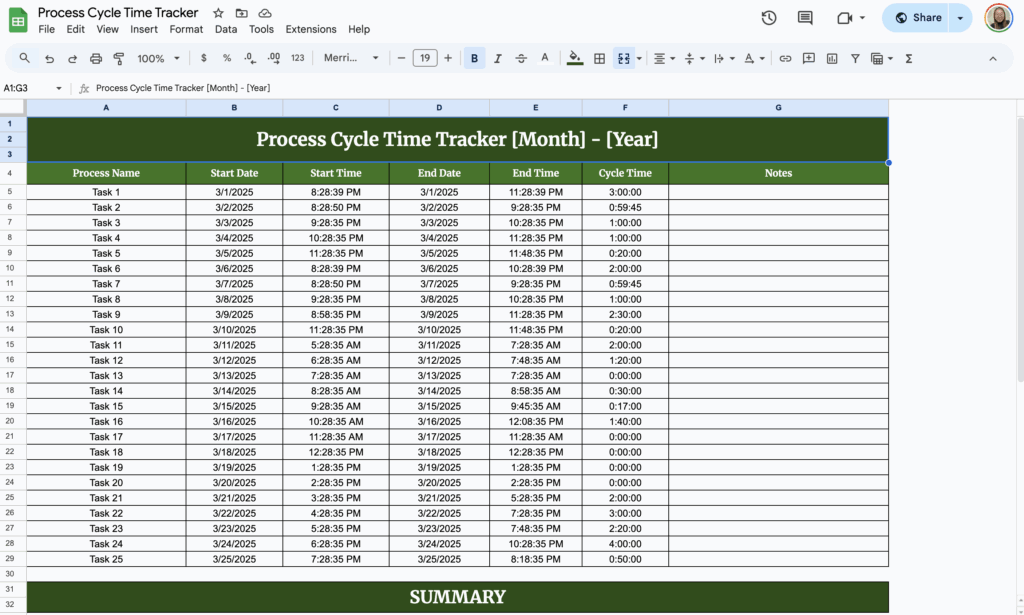The width and height of the screenshot is (1024, 615).
Task: Toggle strikethrough formatting
Action: [x=521, y=58]
